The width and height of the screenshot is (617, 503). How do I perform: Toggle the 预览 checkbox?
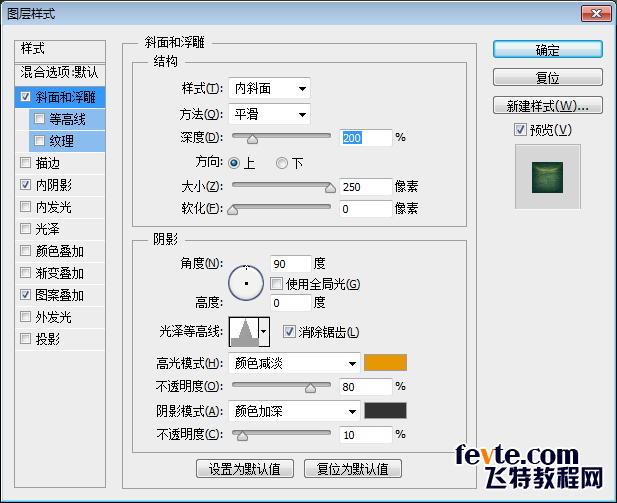coord(520,129)
